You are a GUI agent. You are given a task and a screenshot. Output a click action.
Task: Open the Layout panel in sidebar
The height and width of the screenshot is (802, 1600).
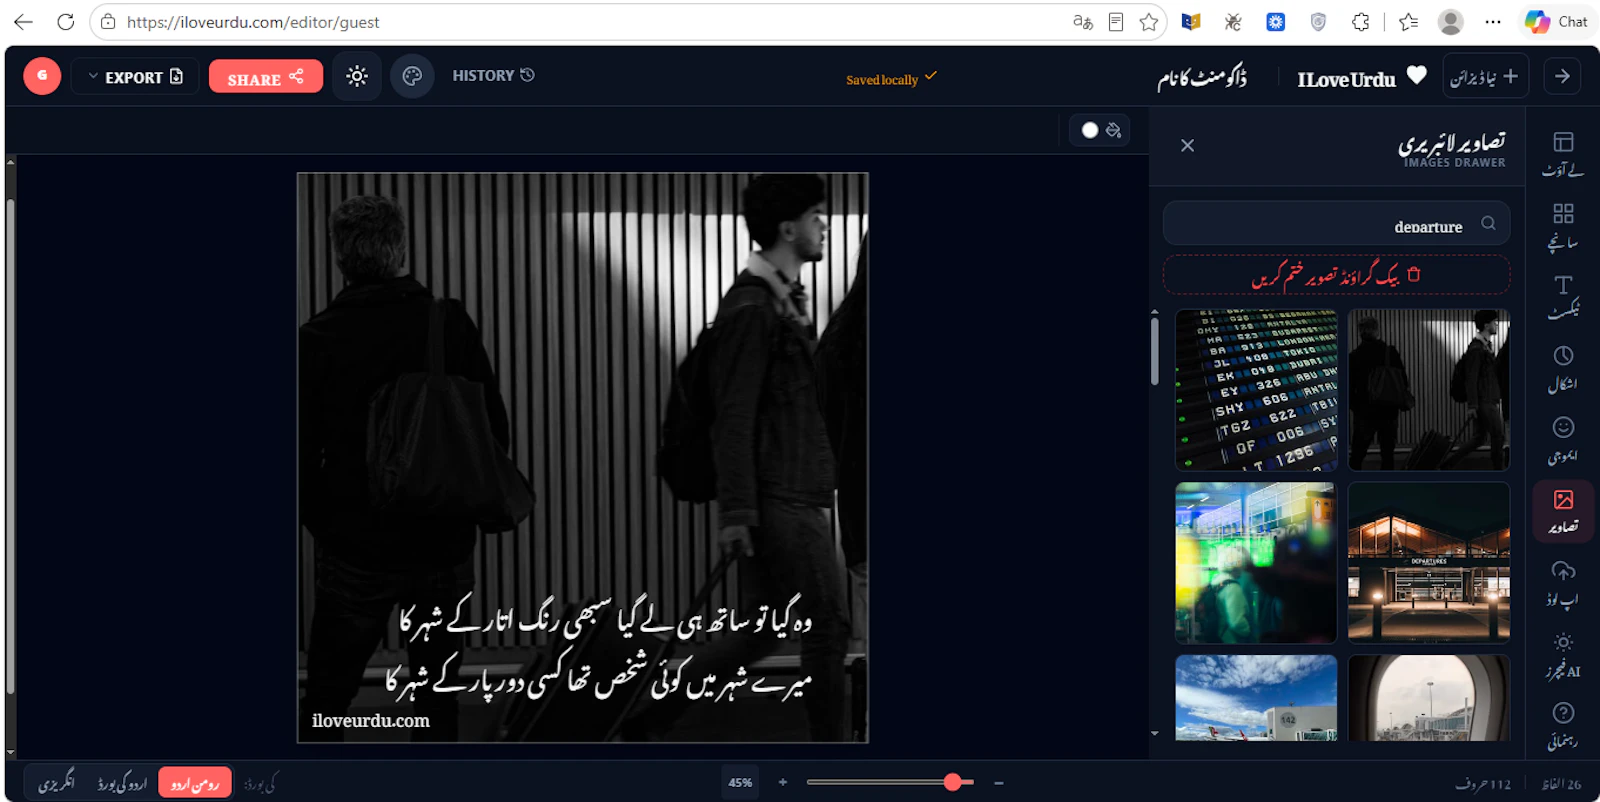[x=1563, y=154]
